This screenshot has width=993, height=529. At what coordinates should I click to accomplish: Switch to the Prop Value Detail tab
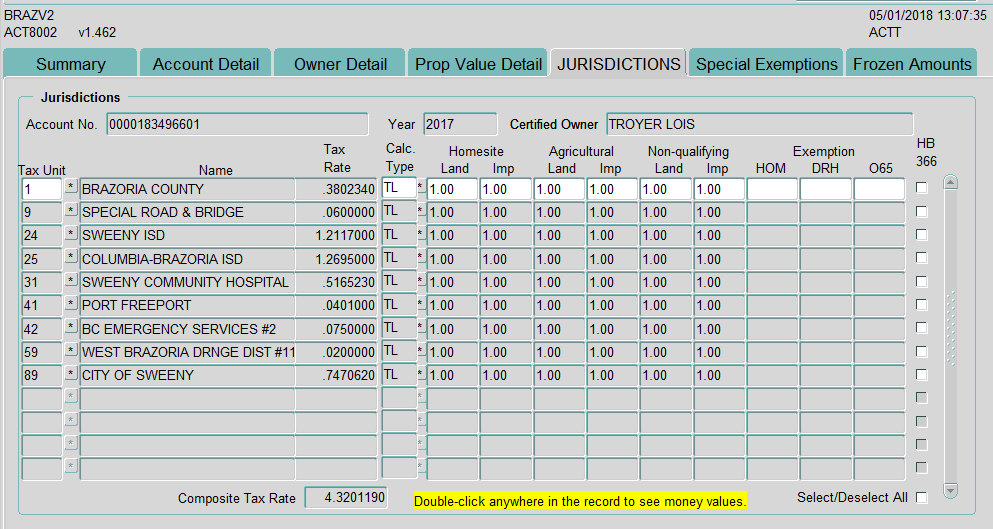pos(478,64)
